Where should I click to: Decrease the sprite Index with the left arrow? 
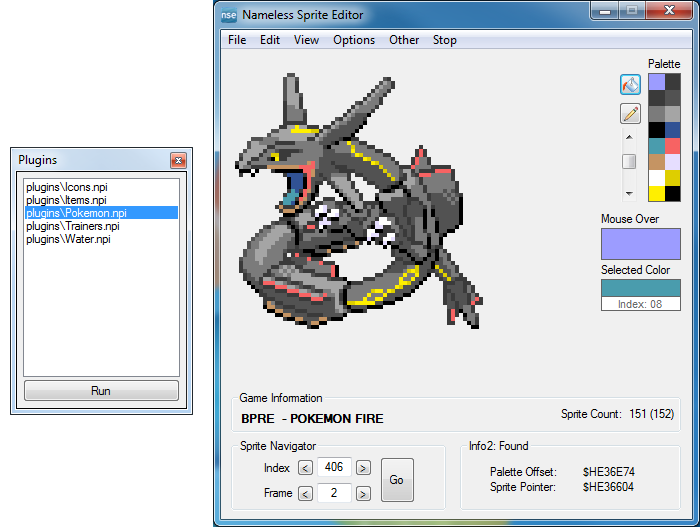coord(305,468)
